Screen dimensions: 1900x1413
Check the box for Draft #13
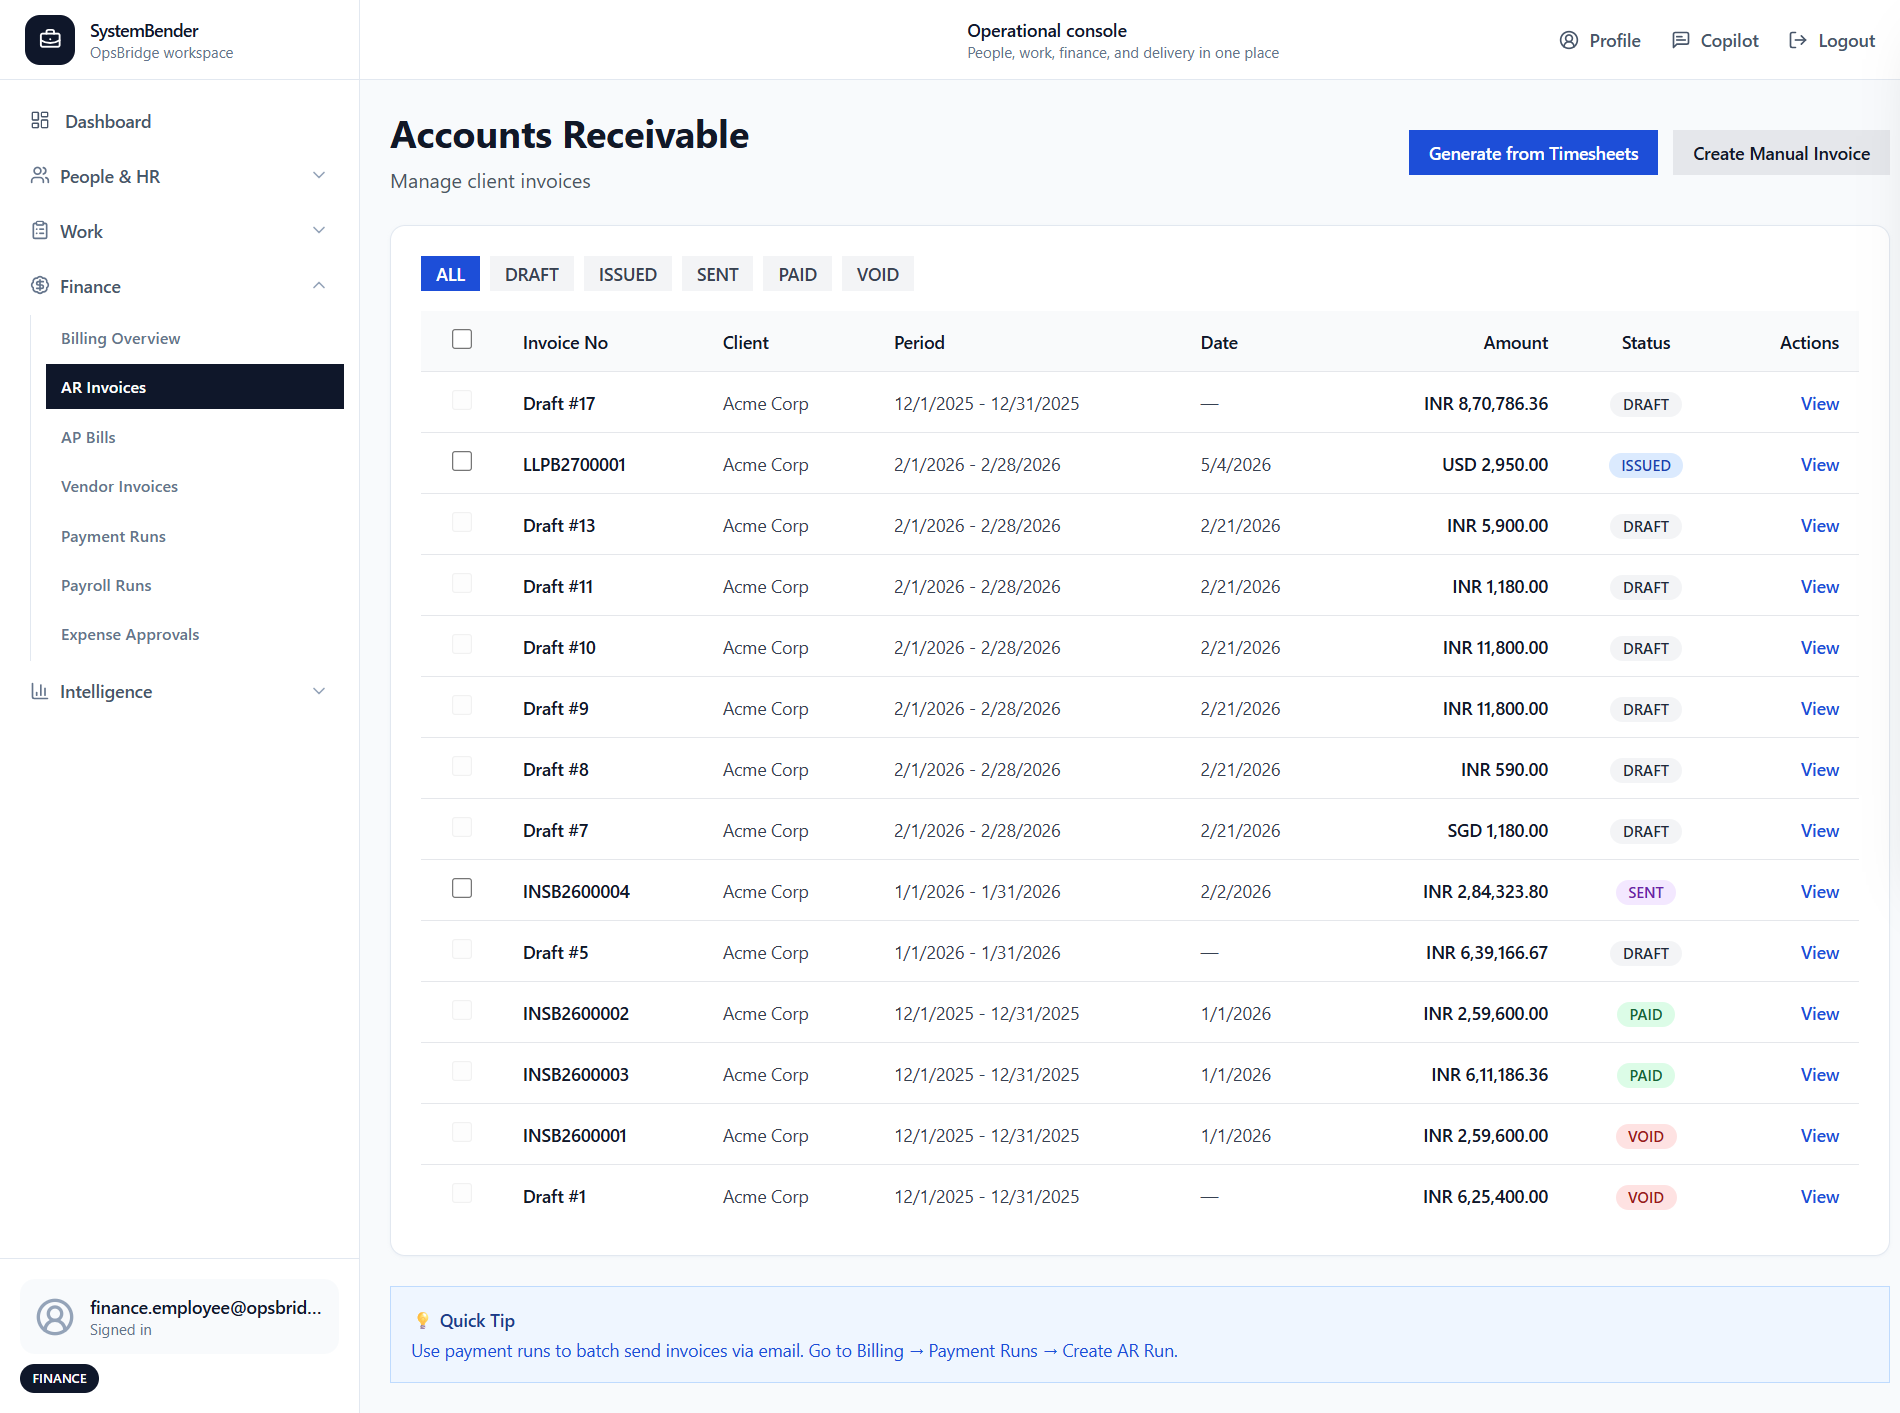click(462, 522)
